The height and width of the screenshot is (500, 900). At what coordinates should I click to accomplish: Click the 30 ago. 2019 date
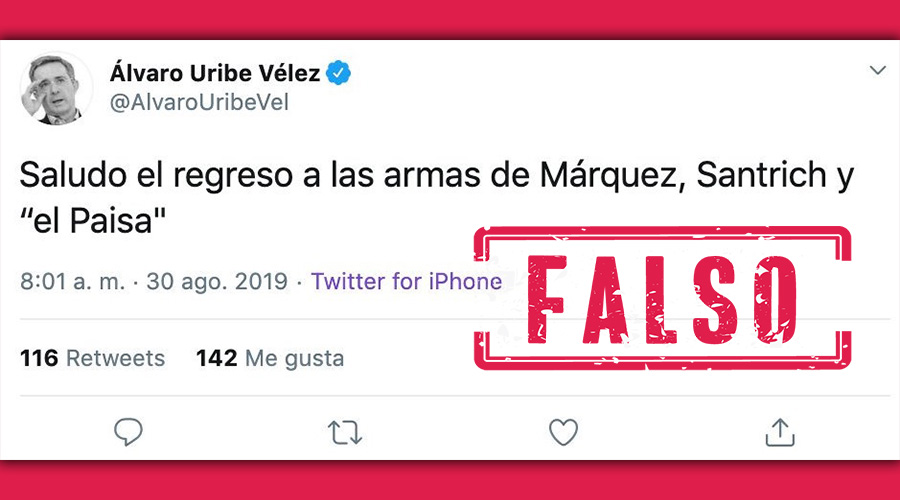click(217, 281)
